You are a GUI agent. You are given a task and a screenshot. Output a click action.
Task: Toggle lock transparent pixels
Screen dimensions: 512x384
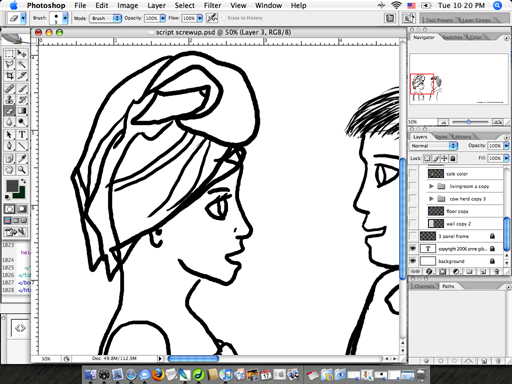click(x=427, y=158)
